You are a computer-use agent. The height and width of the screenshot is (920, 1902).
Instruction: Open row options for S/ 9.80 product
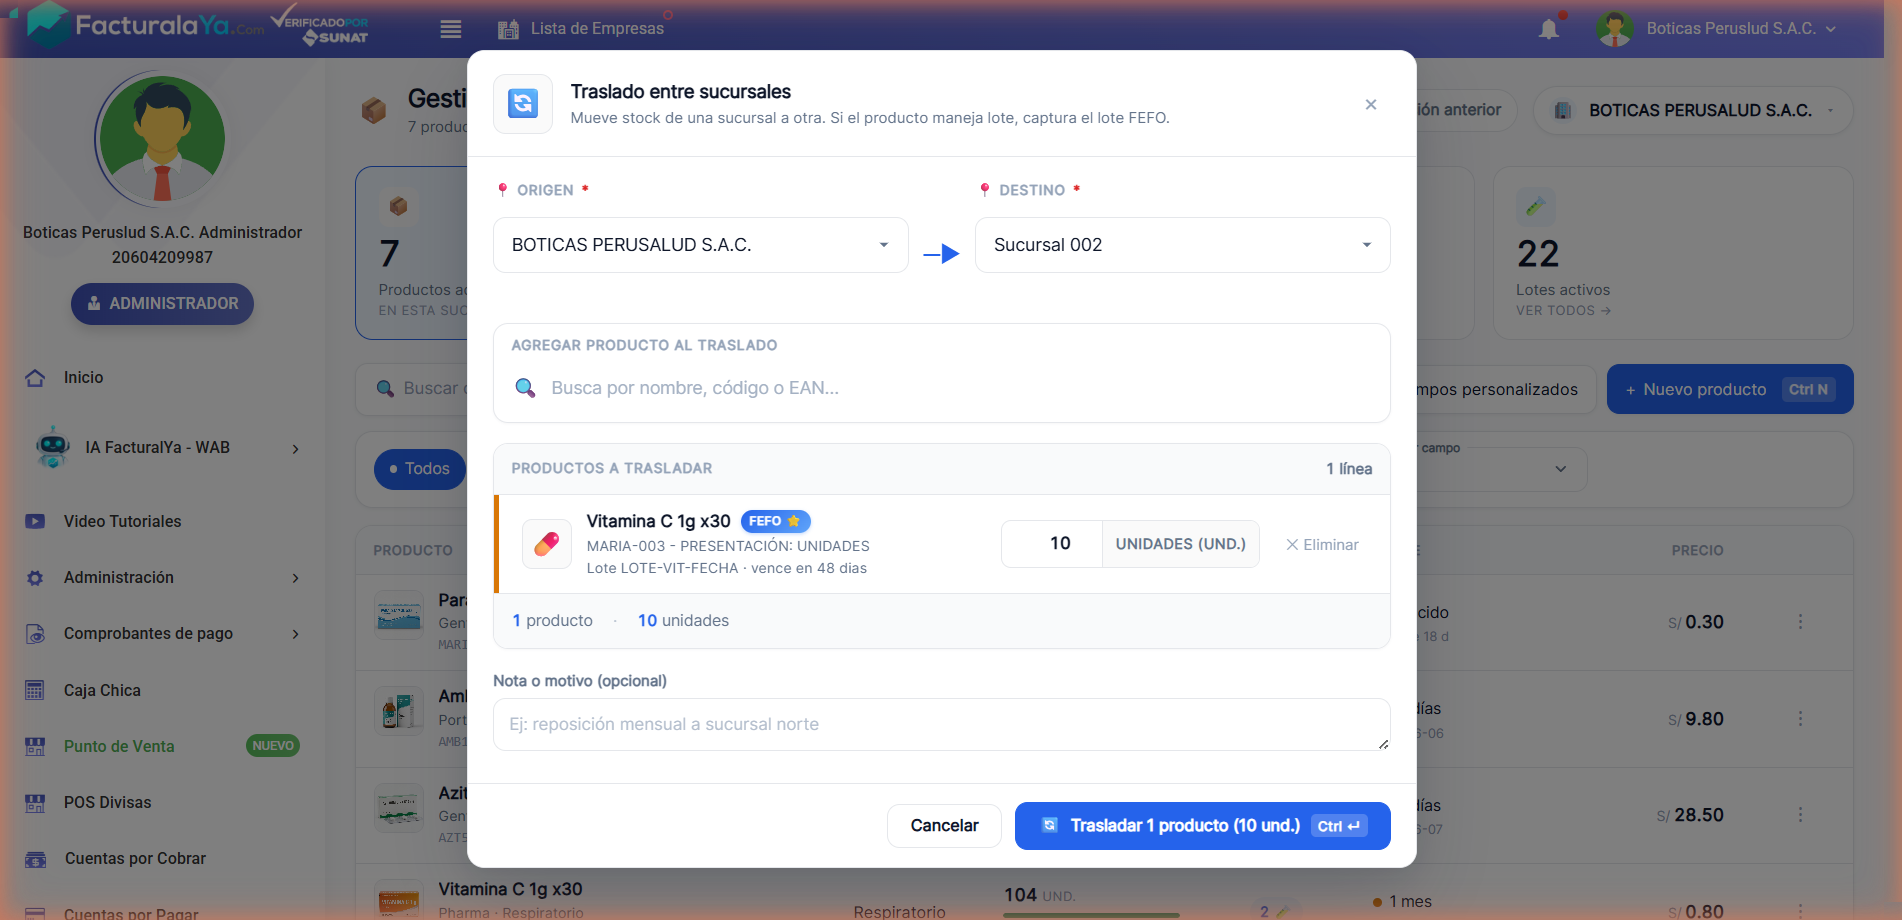coord(1800,719)
